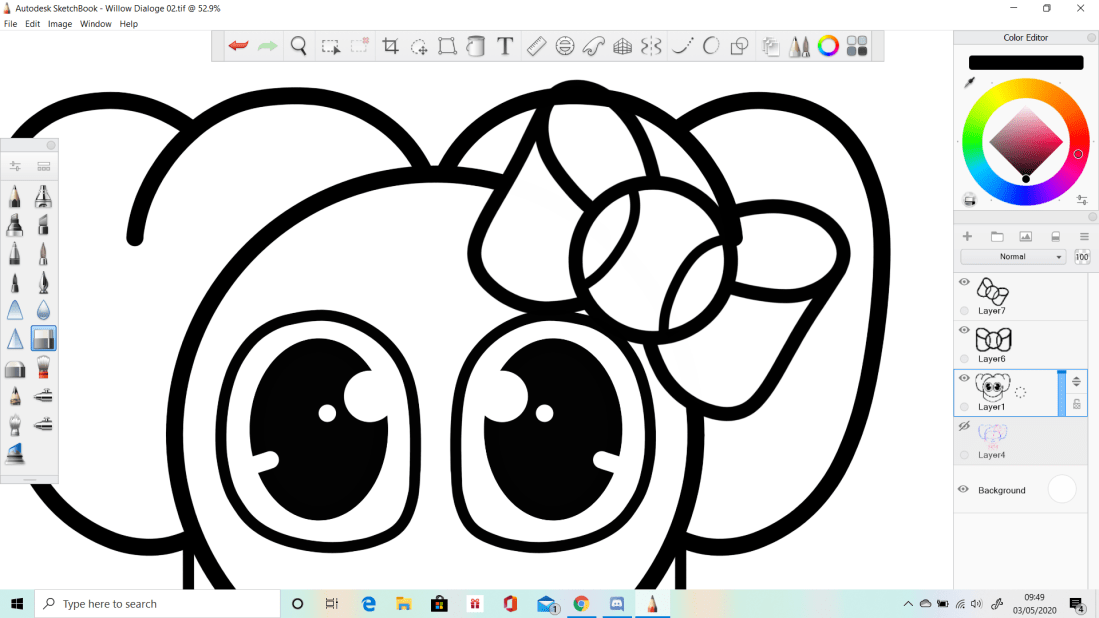1099x618 pixels.
Task: Open the Ruler guide tool
Action: (536, 46)
